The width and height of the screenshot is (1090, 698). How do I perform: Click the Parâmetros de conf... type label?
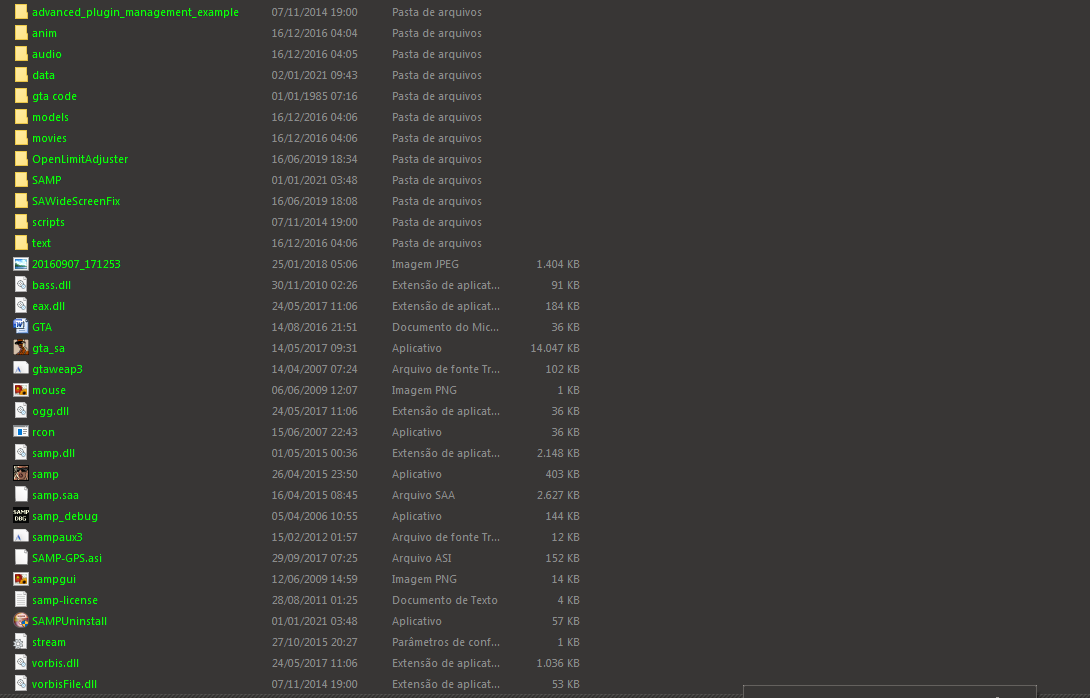446,642
